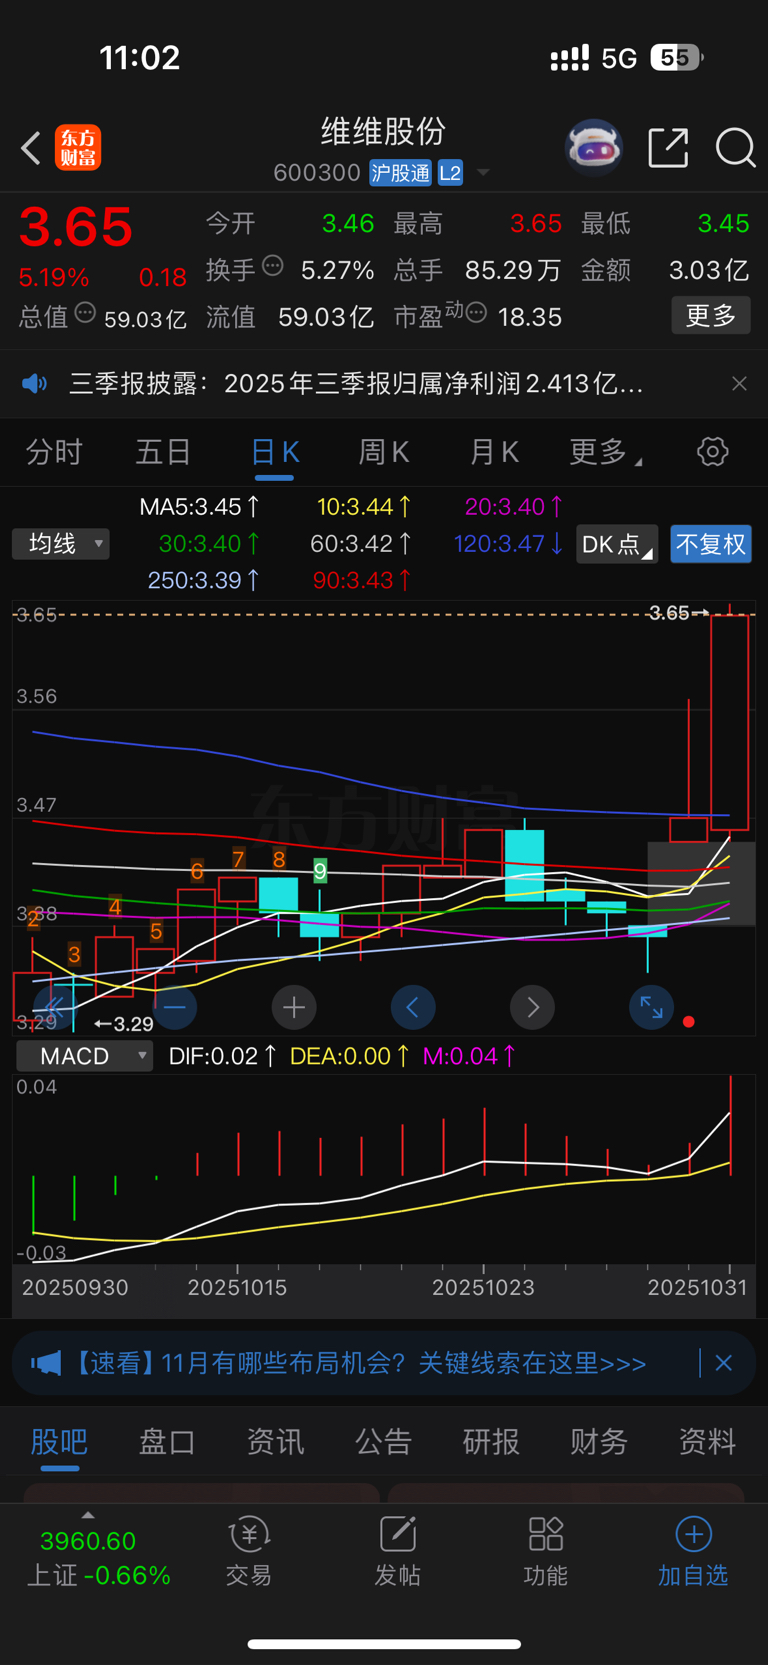Select the 20251023 date marker
The image size is (769, 1665).
483,1288
